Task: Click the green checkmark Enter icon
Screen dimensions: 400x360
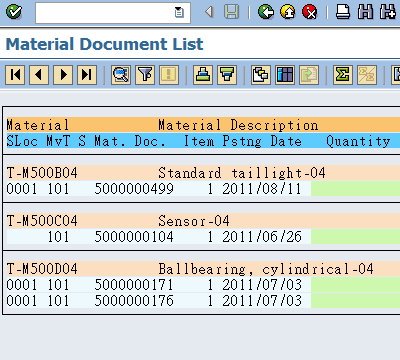Action: [14, 12]
